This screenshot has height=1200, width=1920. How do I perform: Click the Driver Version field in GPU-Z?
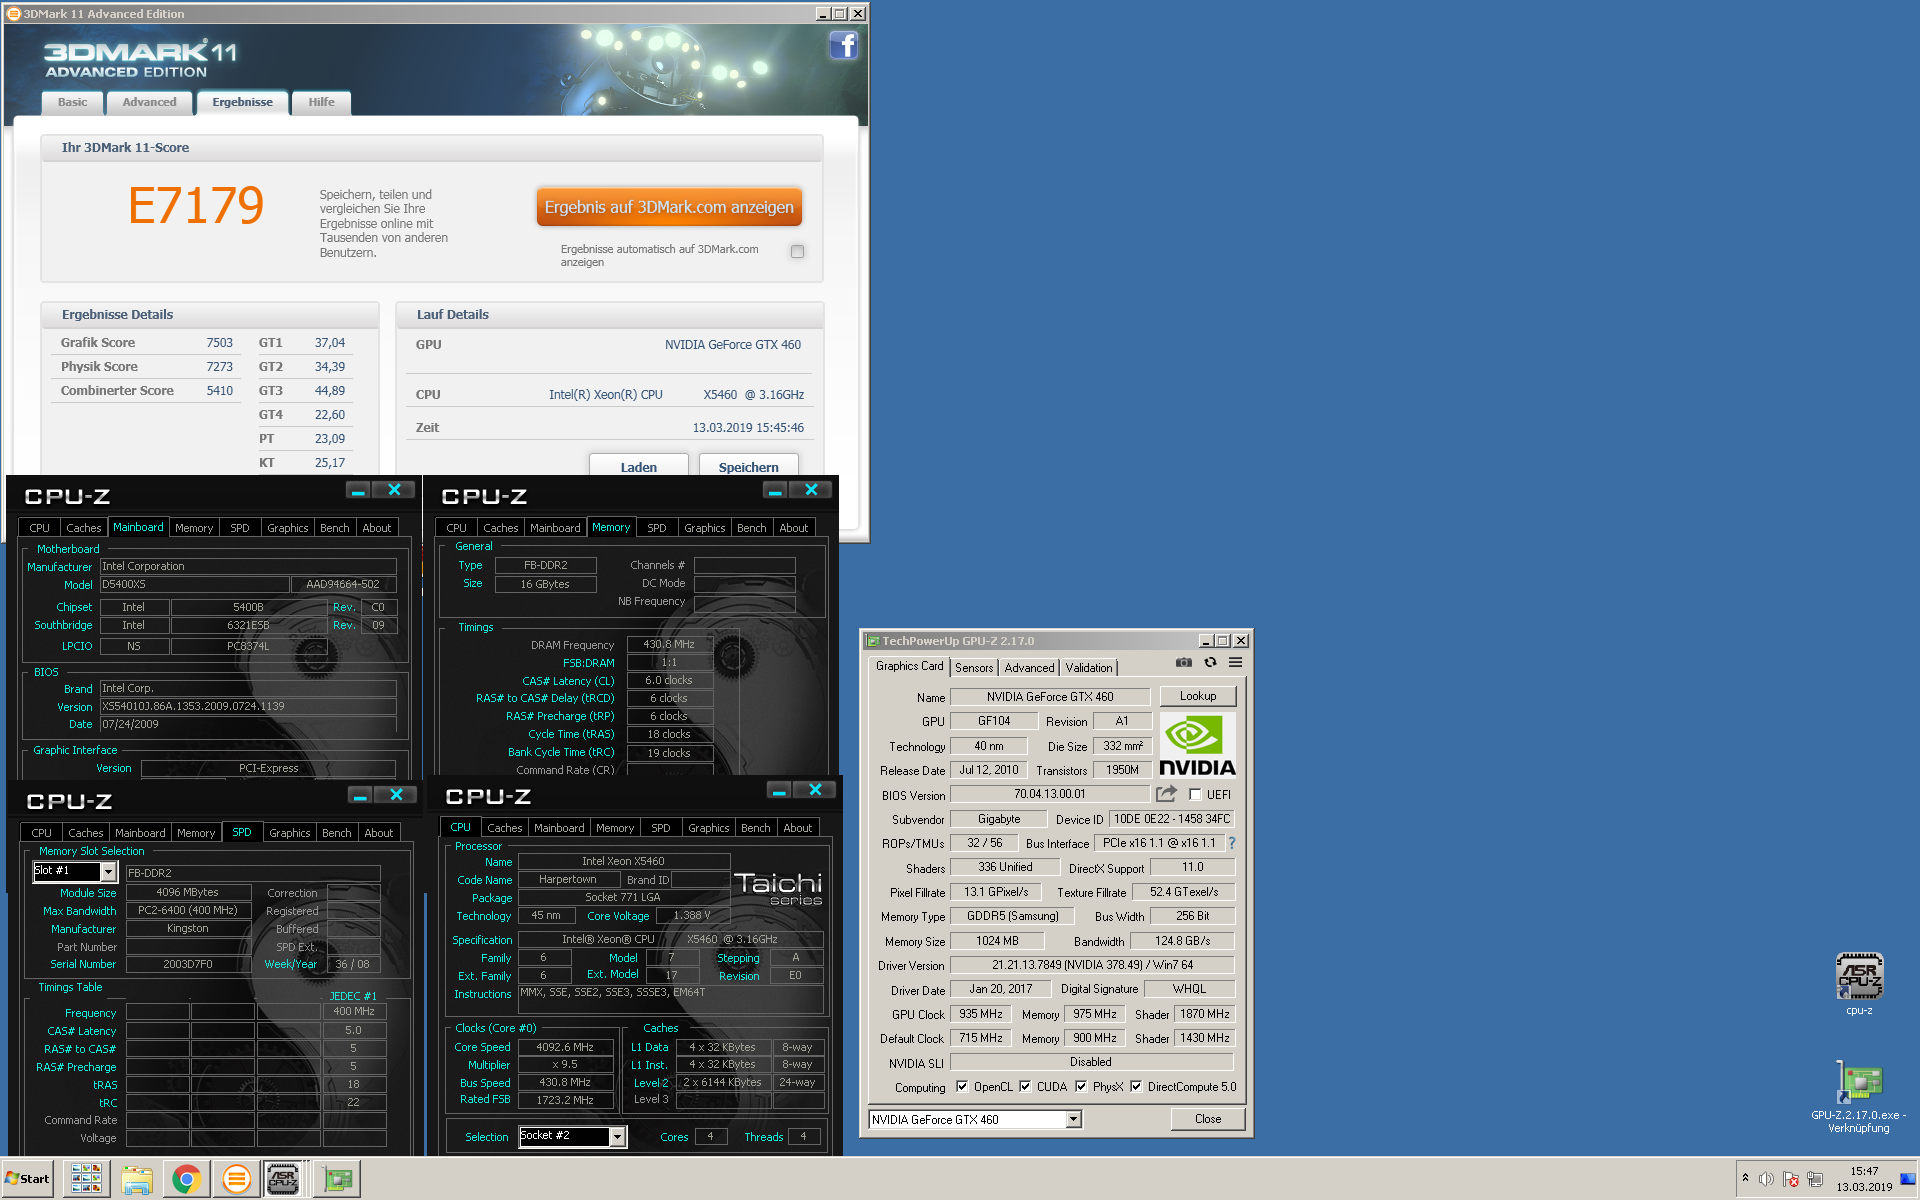click(x=1092, y=965)
